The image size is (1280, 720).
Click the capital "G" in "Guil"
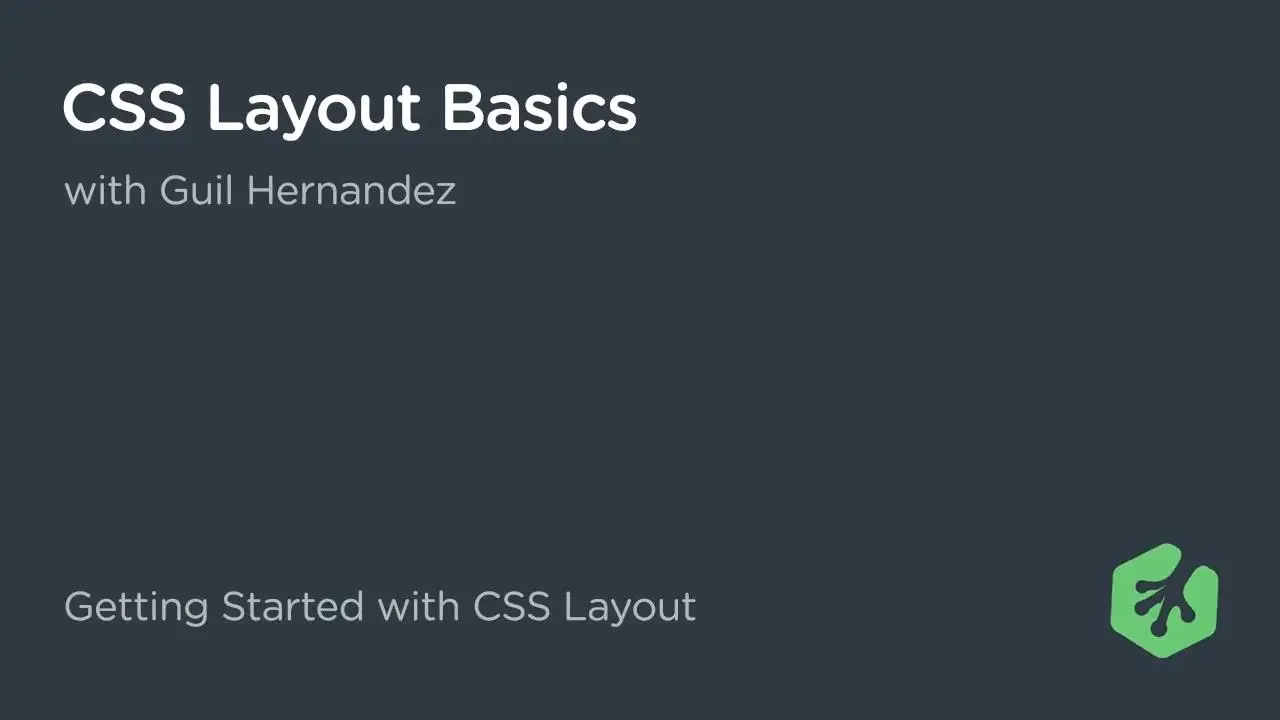coord(175,190)
